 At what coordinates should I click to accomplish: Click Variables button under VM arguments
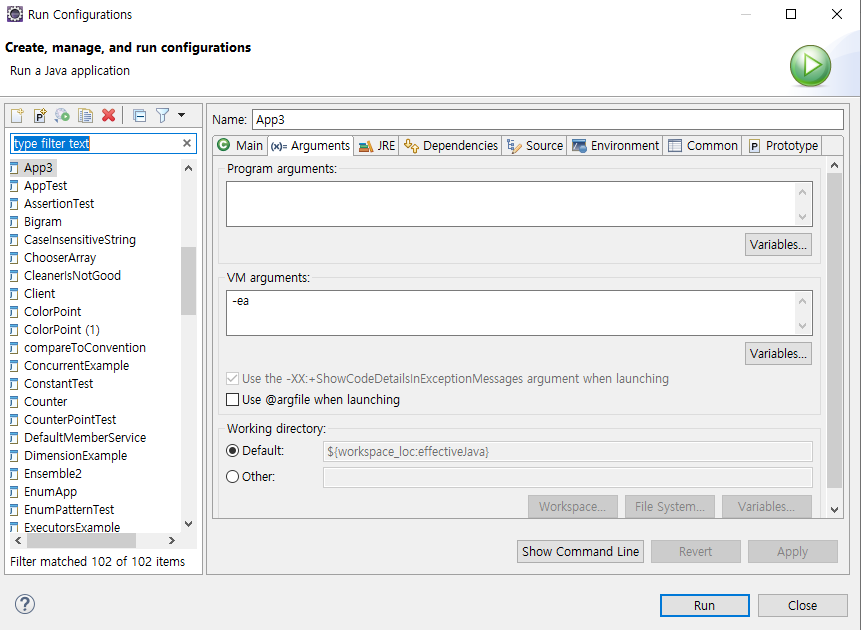(778, 353)
